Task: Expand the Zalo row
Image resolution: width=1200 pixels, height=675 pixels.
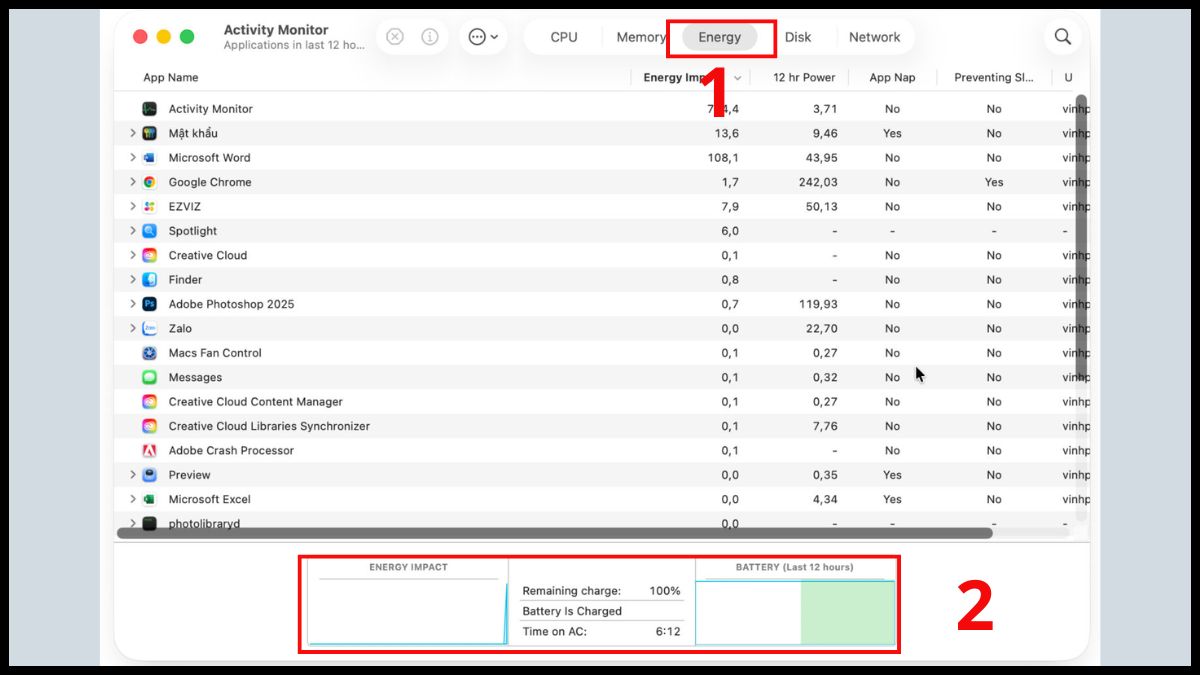Action: point(132,328)
